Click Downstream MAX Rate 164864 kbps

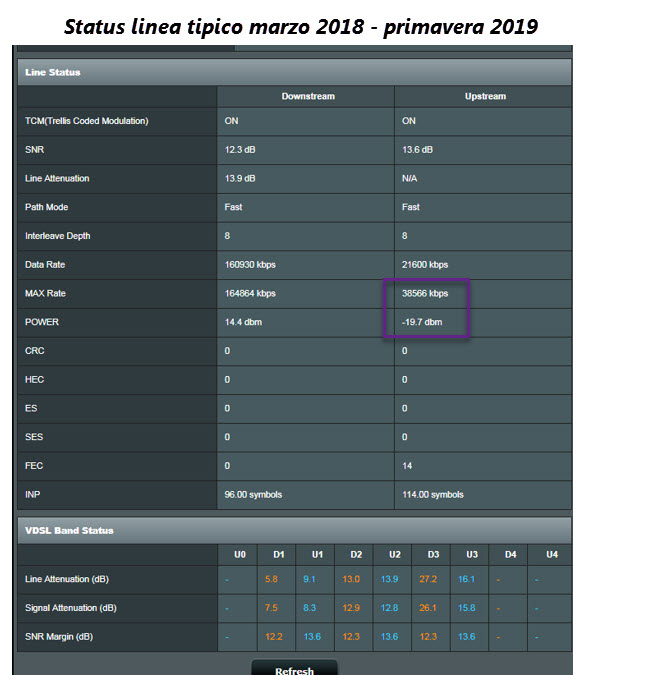point(250,293)
